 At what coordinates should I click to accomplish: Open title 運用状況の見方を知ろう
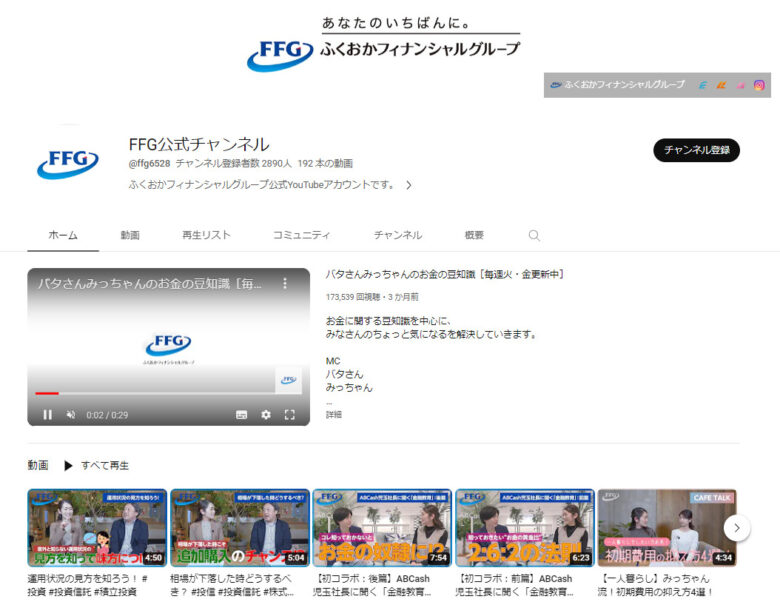pos(88,585)
